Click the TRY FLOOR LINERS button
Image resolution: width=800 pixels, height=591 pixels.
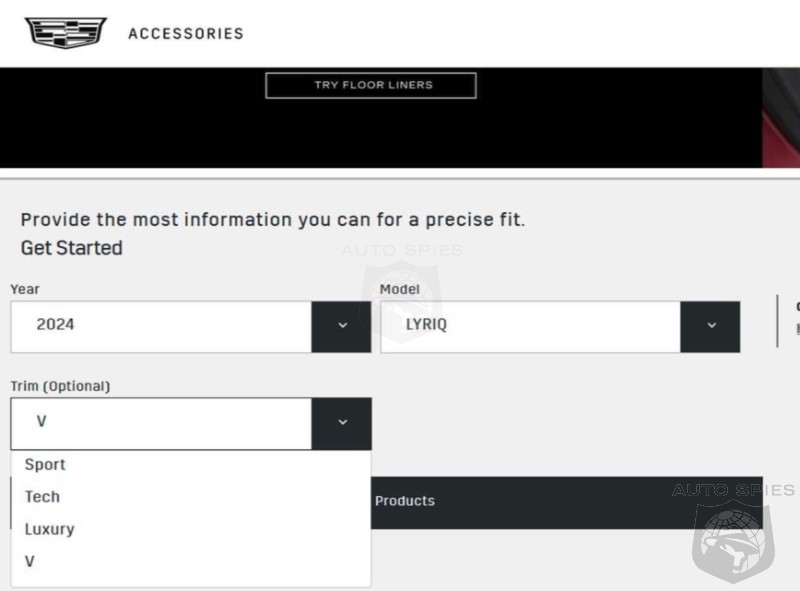point(371,85)
